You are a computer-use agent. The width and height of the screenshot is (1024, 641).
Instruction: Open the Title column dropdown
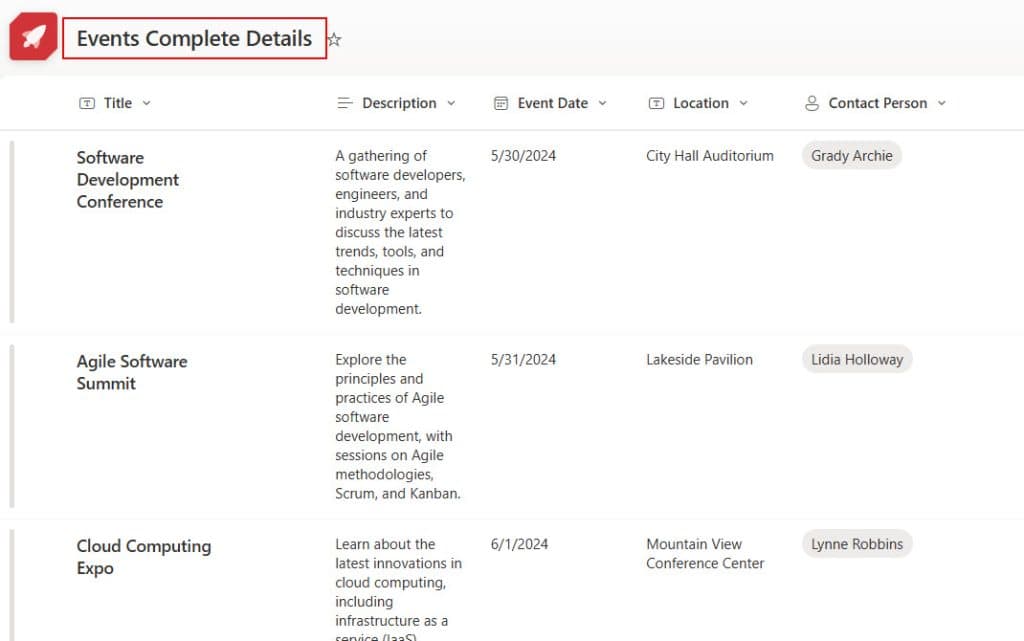145,102
